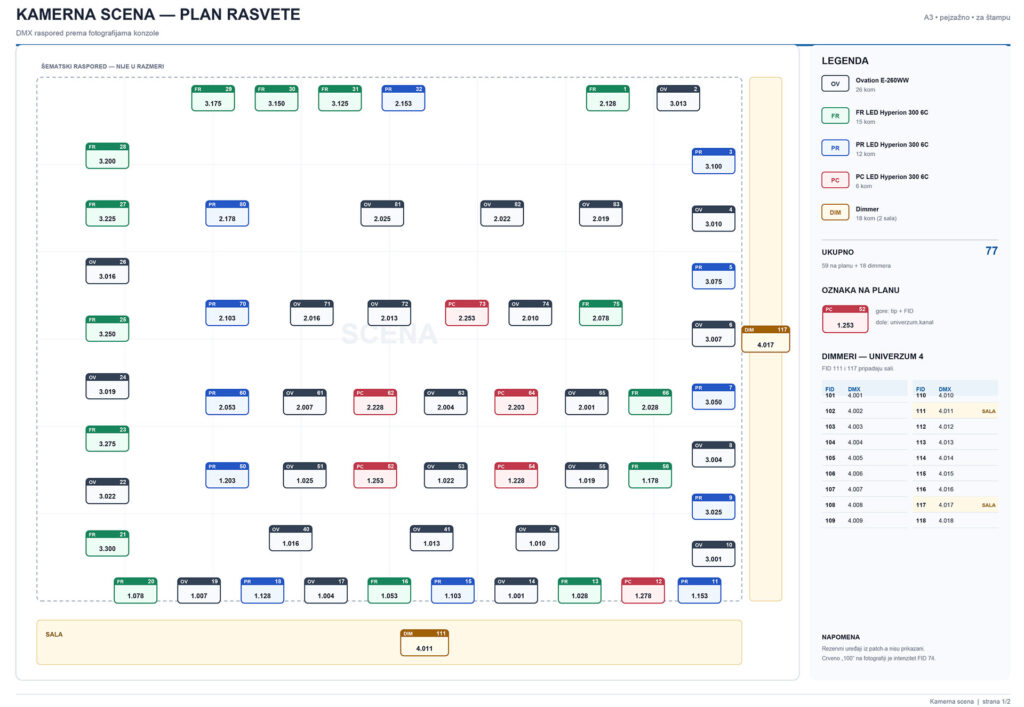This screenshot has width=1024, height=707.
Task: Click red PC 73 fixture 2.253
Action: (466, 313)
